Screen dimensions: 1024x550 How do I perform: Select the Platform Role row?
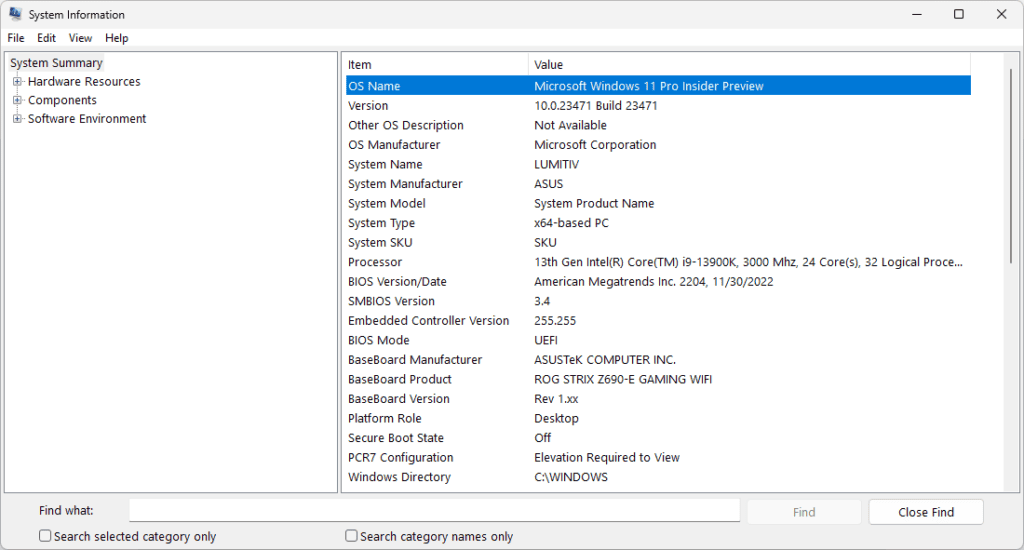[x=658, y=419]
